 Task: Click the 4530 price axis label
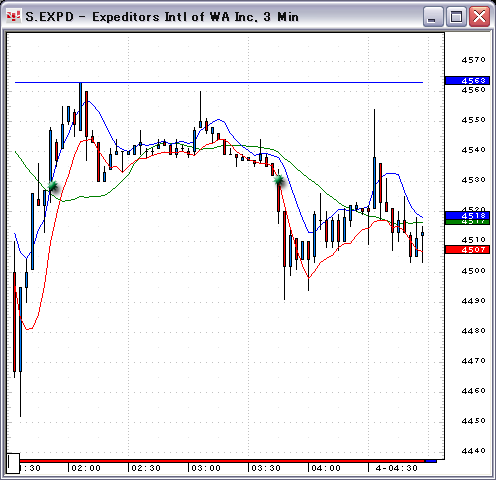(474, 180)
